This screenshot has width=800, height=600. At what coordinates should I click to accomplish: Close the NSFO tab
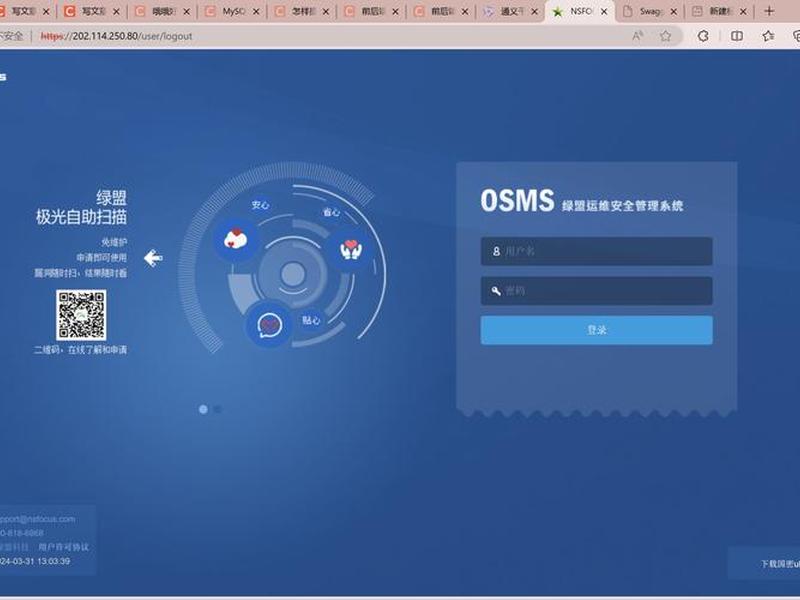tap(604, 11)
